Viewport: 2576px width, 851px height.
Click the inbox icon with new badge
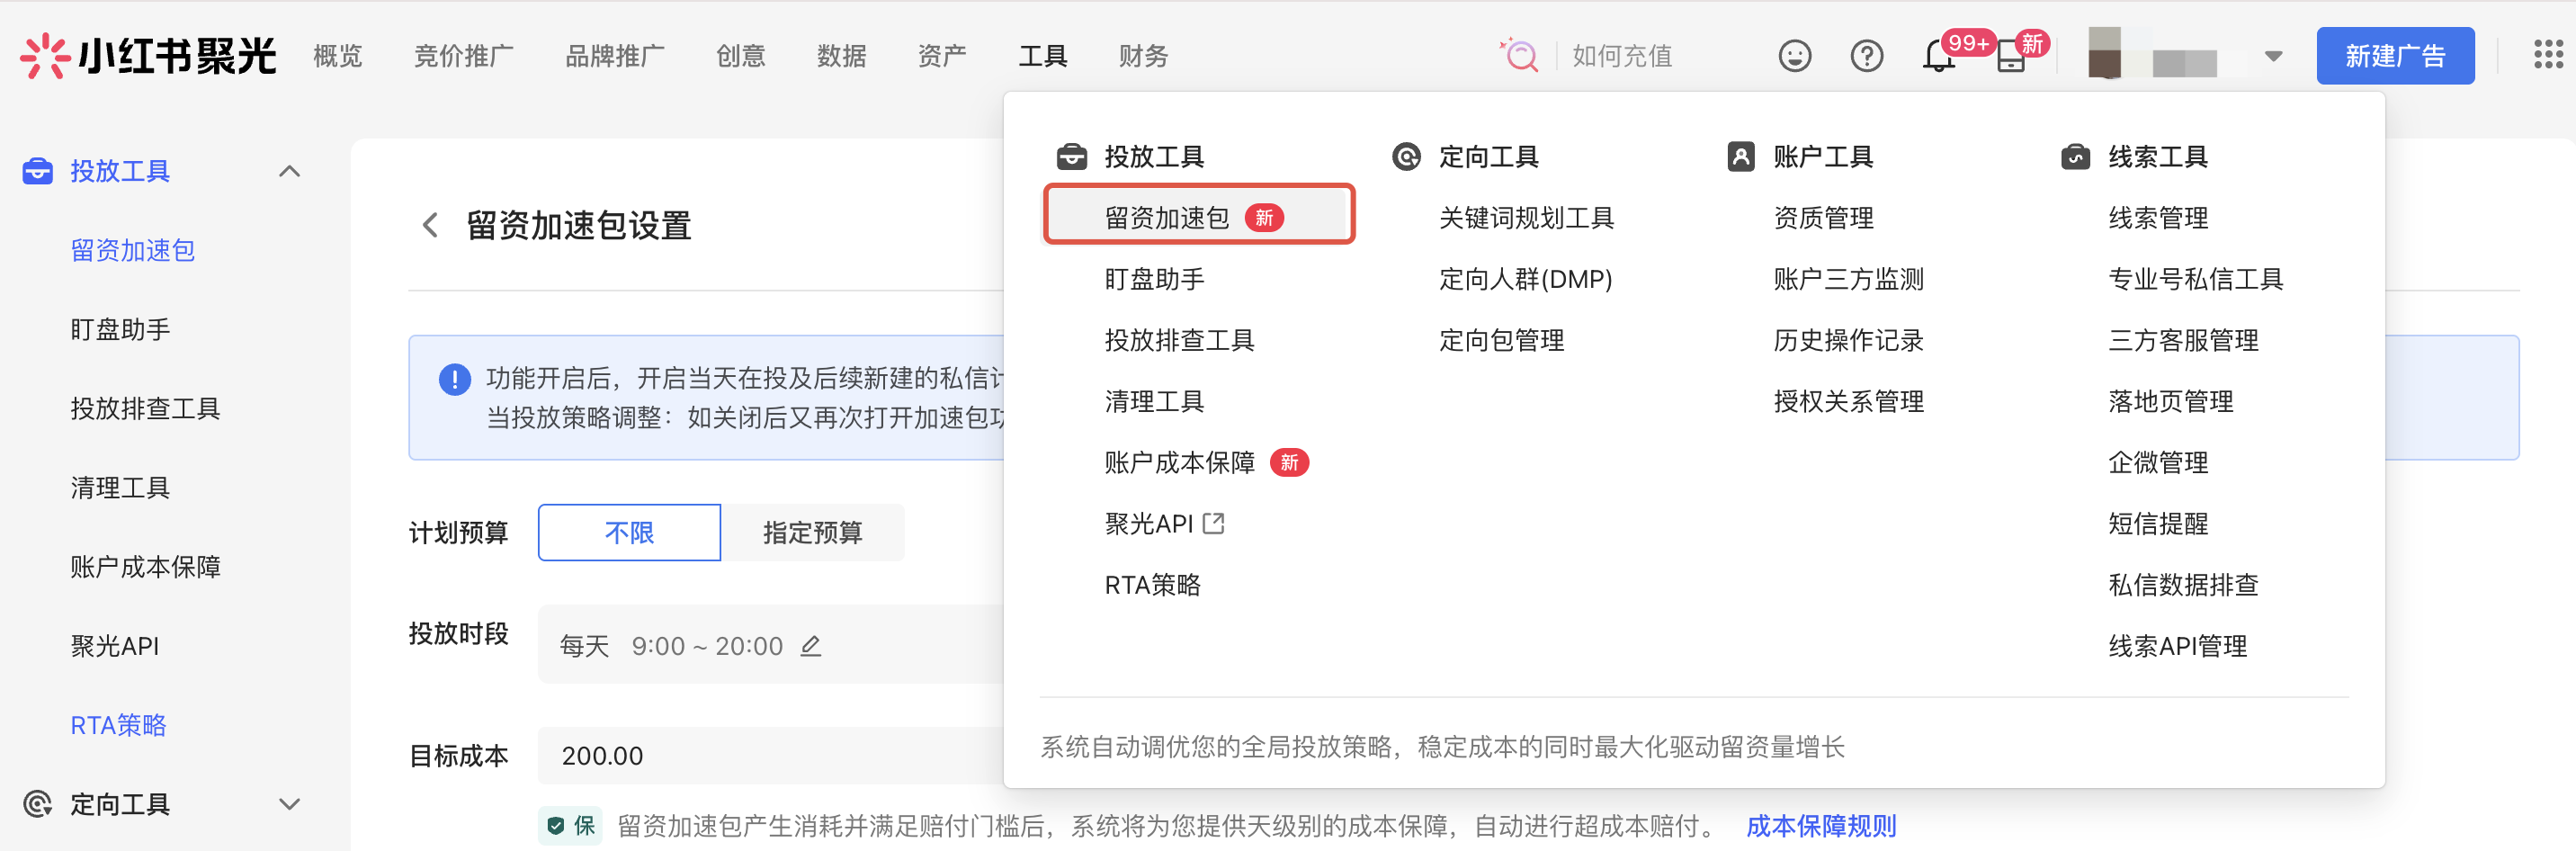[x=2010, y=57]
